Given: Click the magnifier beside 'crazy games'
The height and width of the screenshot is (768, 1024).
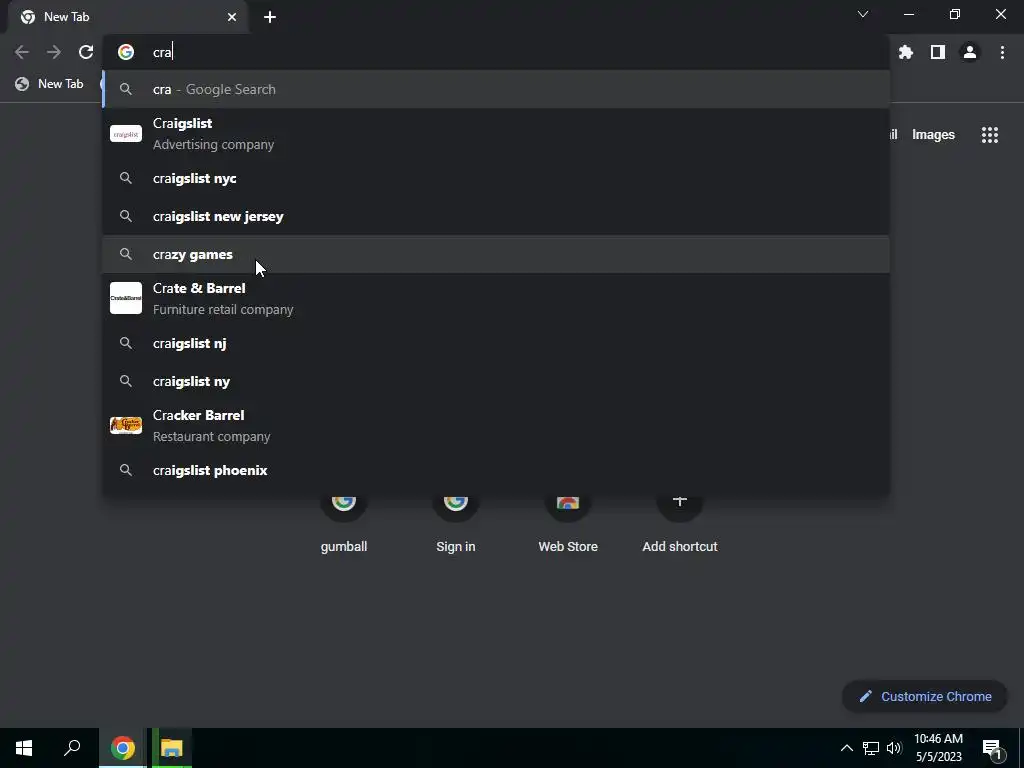Looking at the screenshot, I should click(x=126, y=254).
